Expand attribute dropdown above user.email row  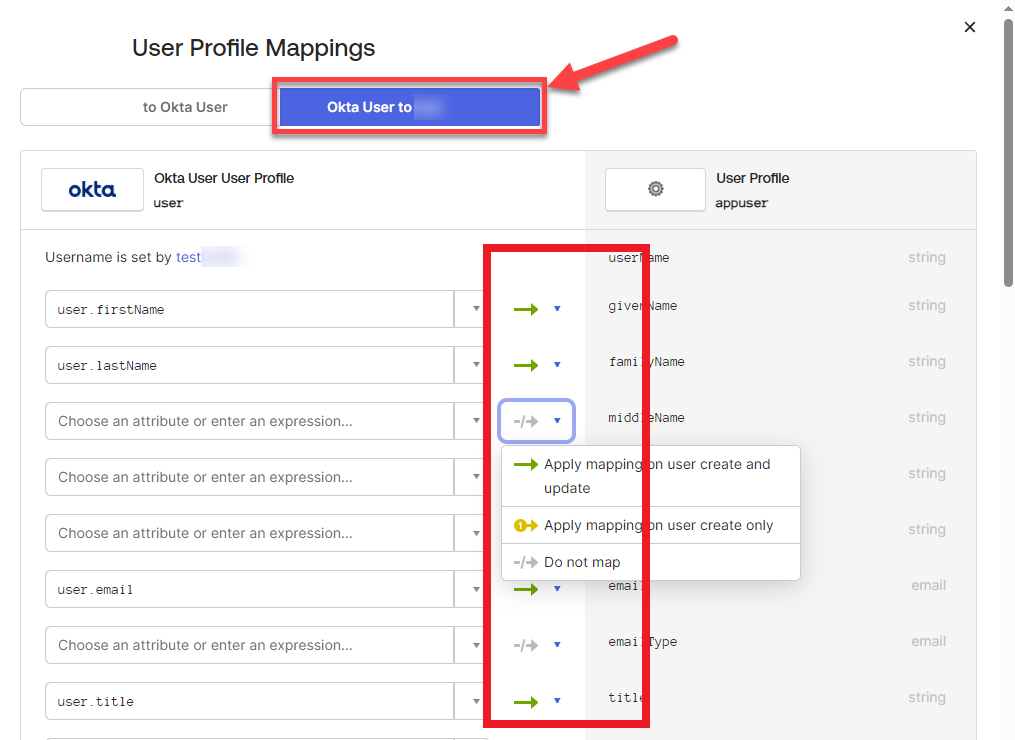point(476,533)
